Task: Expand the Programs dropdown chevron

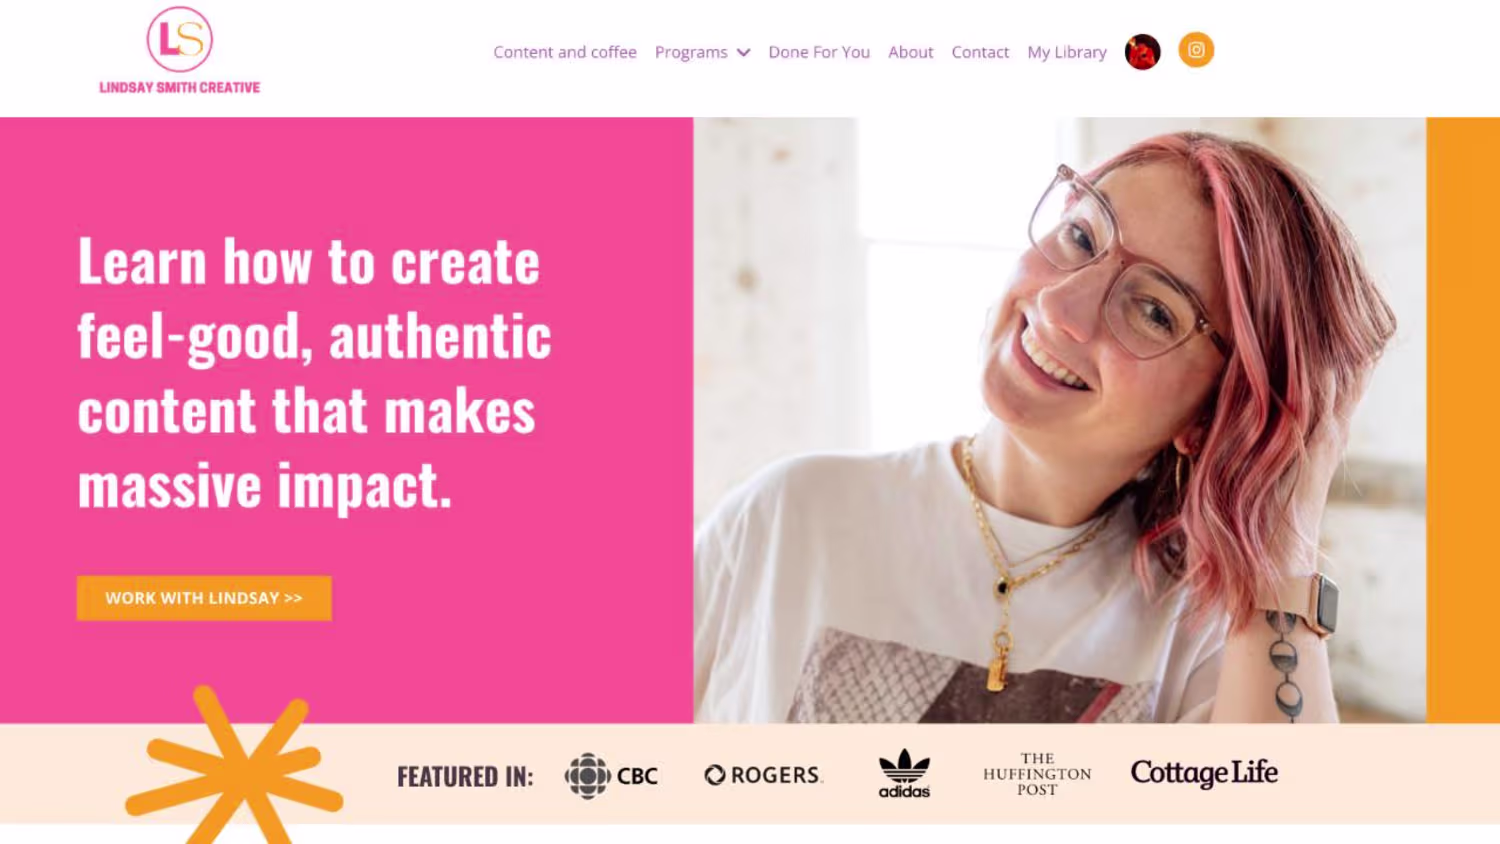Action: (744, 53)
